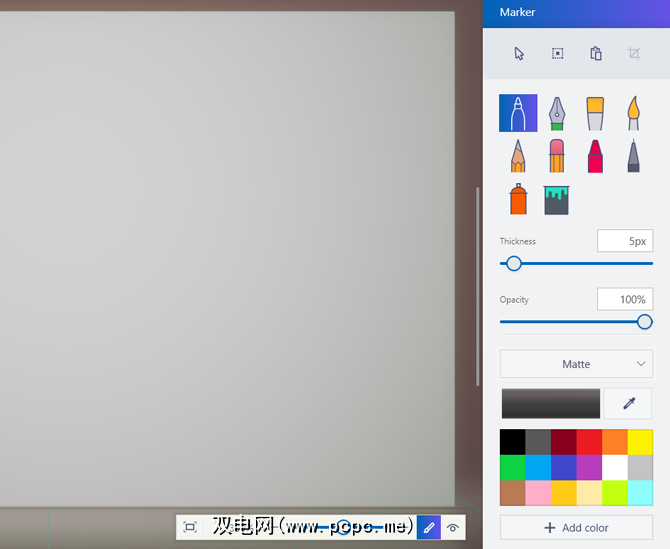Select the orange Spray can

point(518,199)
